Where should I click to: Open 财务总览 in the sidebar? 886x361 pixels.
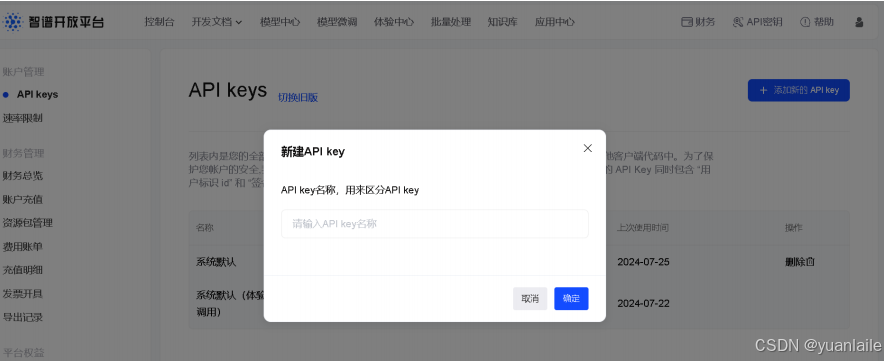(x=23, y=176)
